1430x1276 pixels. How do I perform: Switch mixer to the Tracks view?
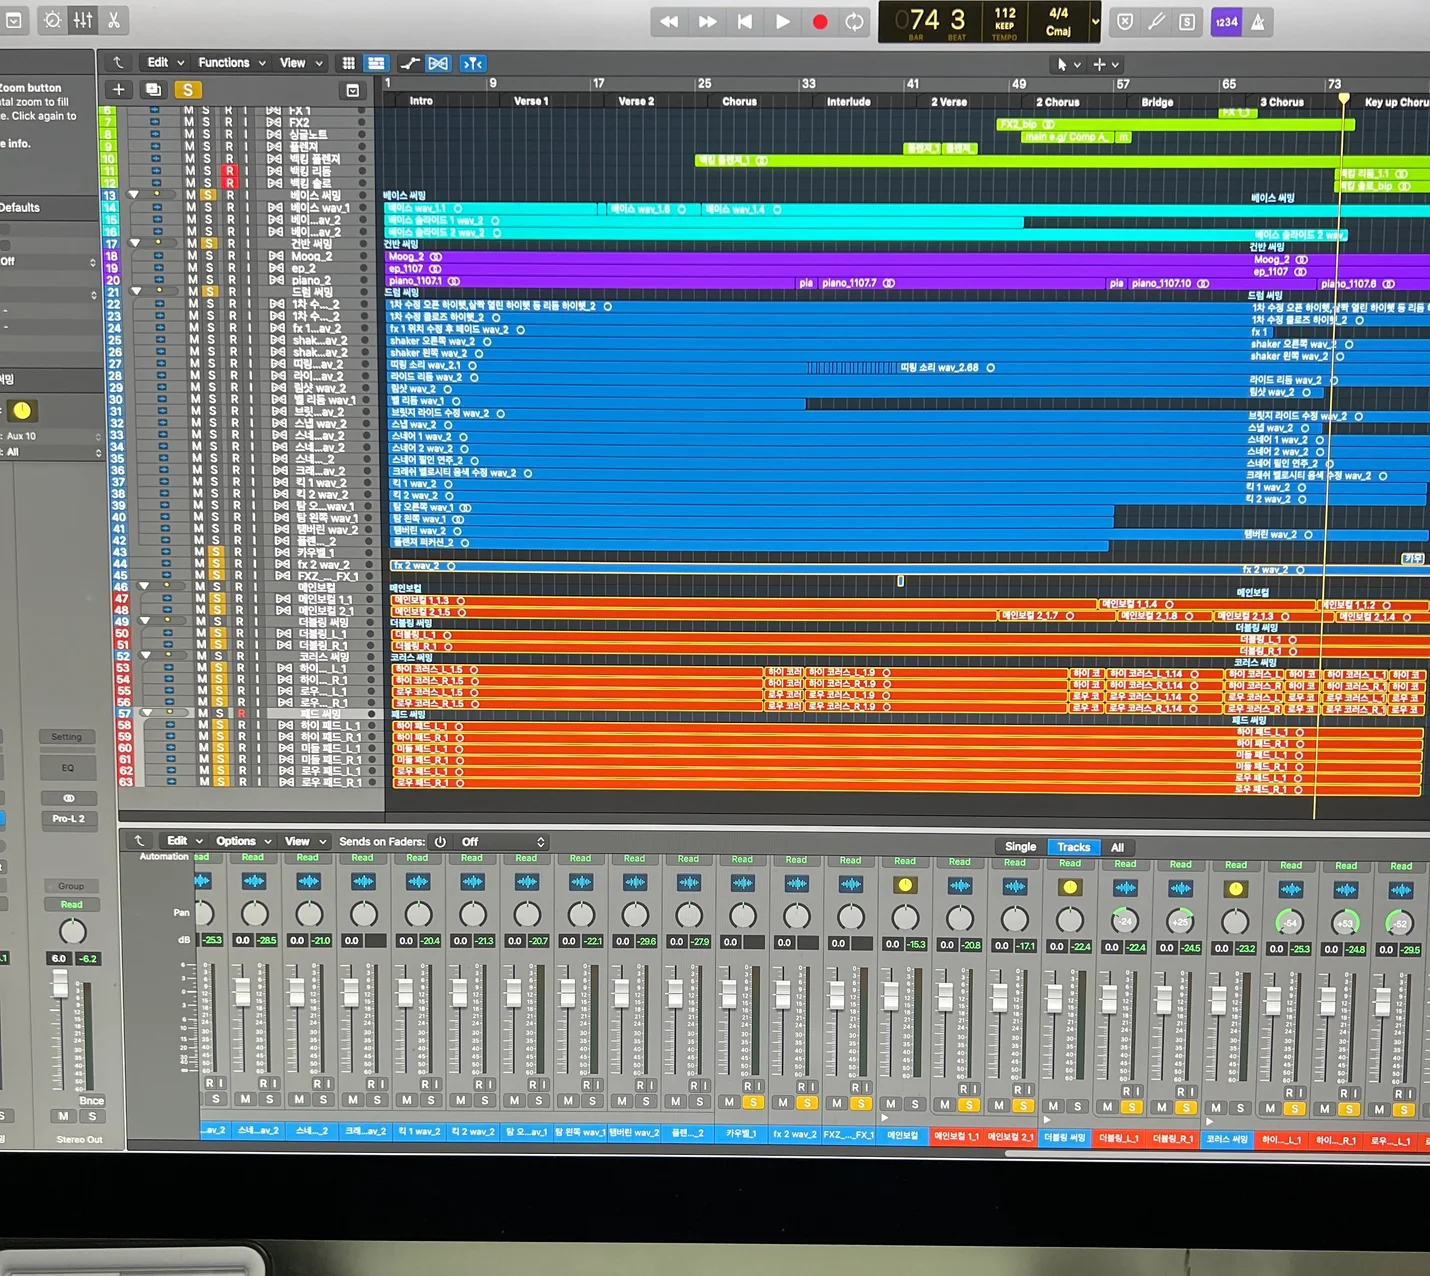[1074, 847]
